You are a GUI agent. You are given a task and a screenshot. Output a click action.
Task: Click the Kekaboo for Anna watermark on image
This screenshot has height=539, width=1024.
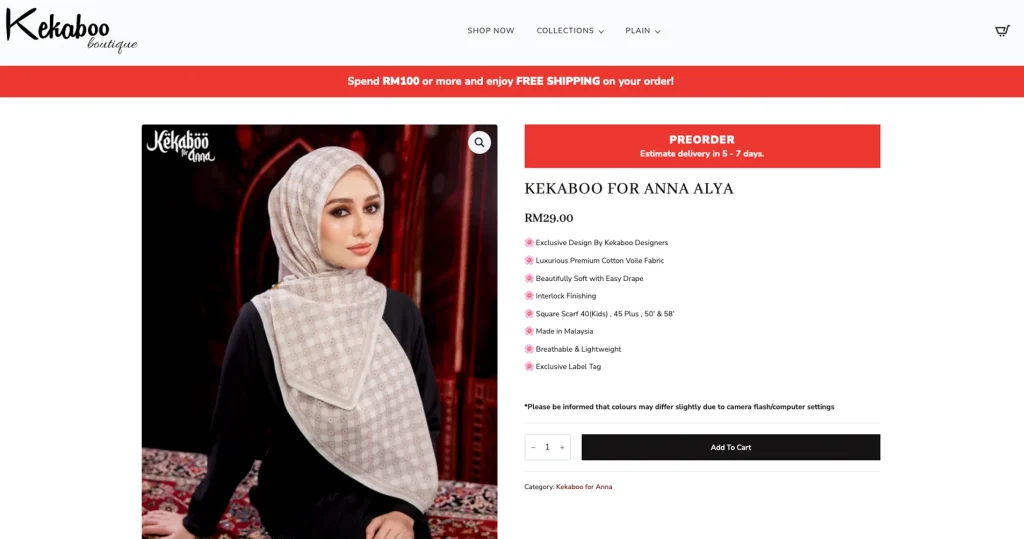click(x=180, y=146)
